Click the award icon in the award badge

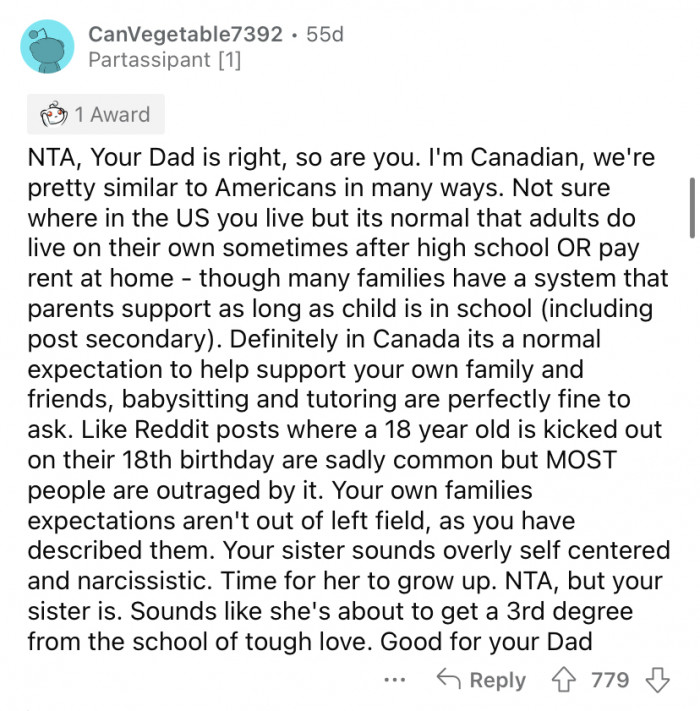[54, 115]
